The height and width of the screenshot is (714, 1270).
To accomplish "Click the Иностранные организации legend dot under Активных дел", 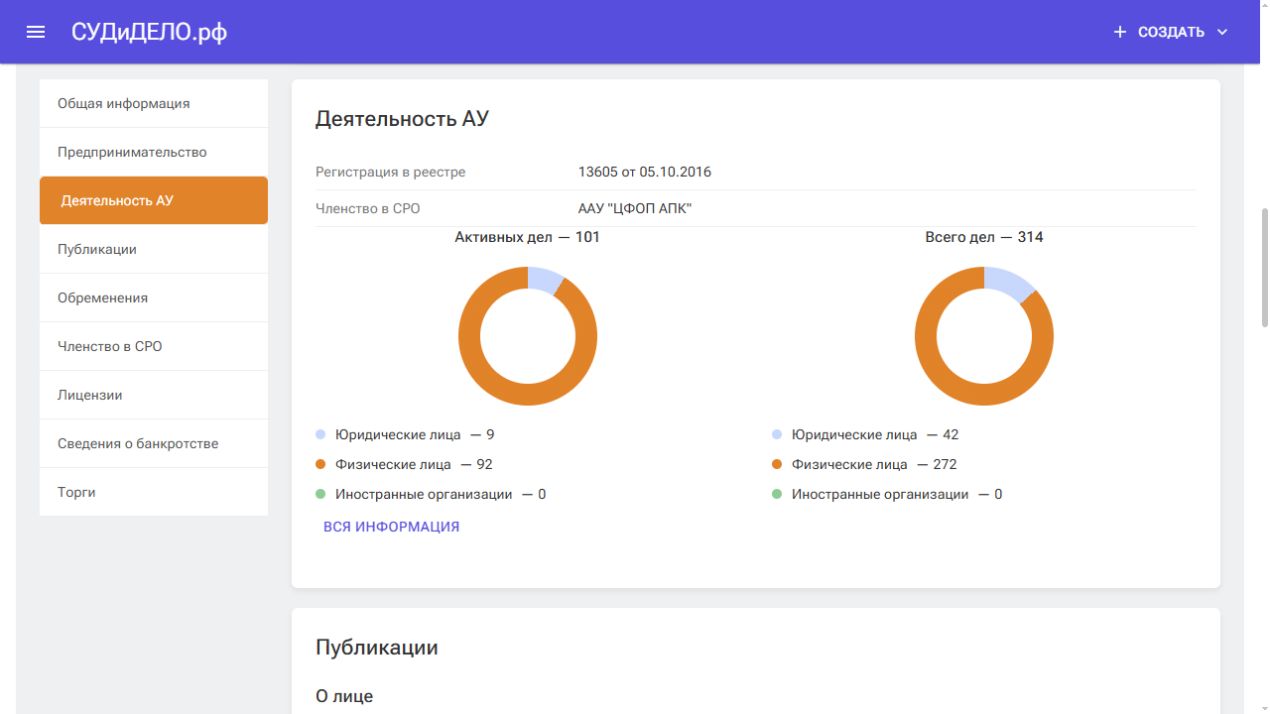I will click(x=321, y=494).
